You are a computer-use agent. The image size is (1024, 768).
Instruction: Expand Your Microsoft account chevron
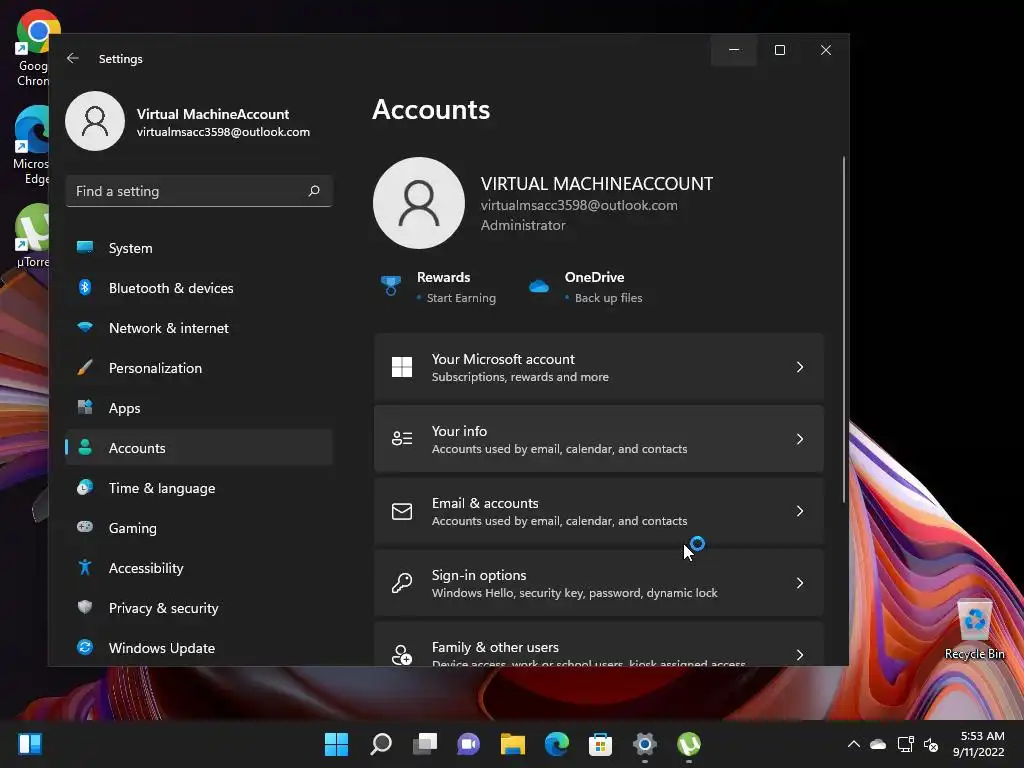coord(800,367)
